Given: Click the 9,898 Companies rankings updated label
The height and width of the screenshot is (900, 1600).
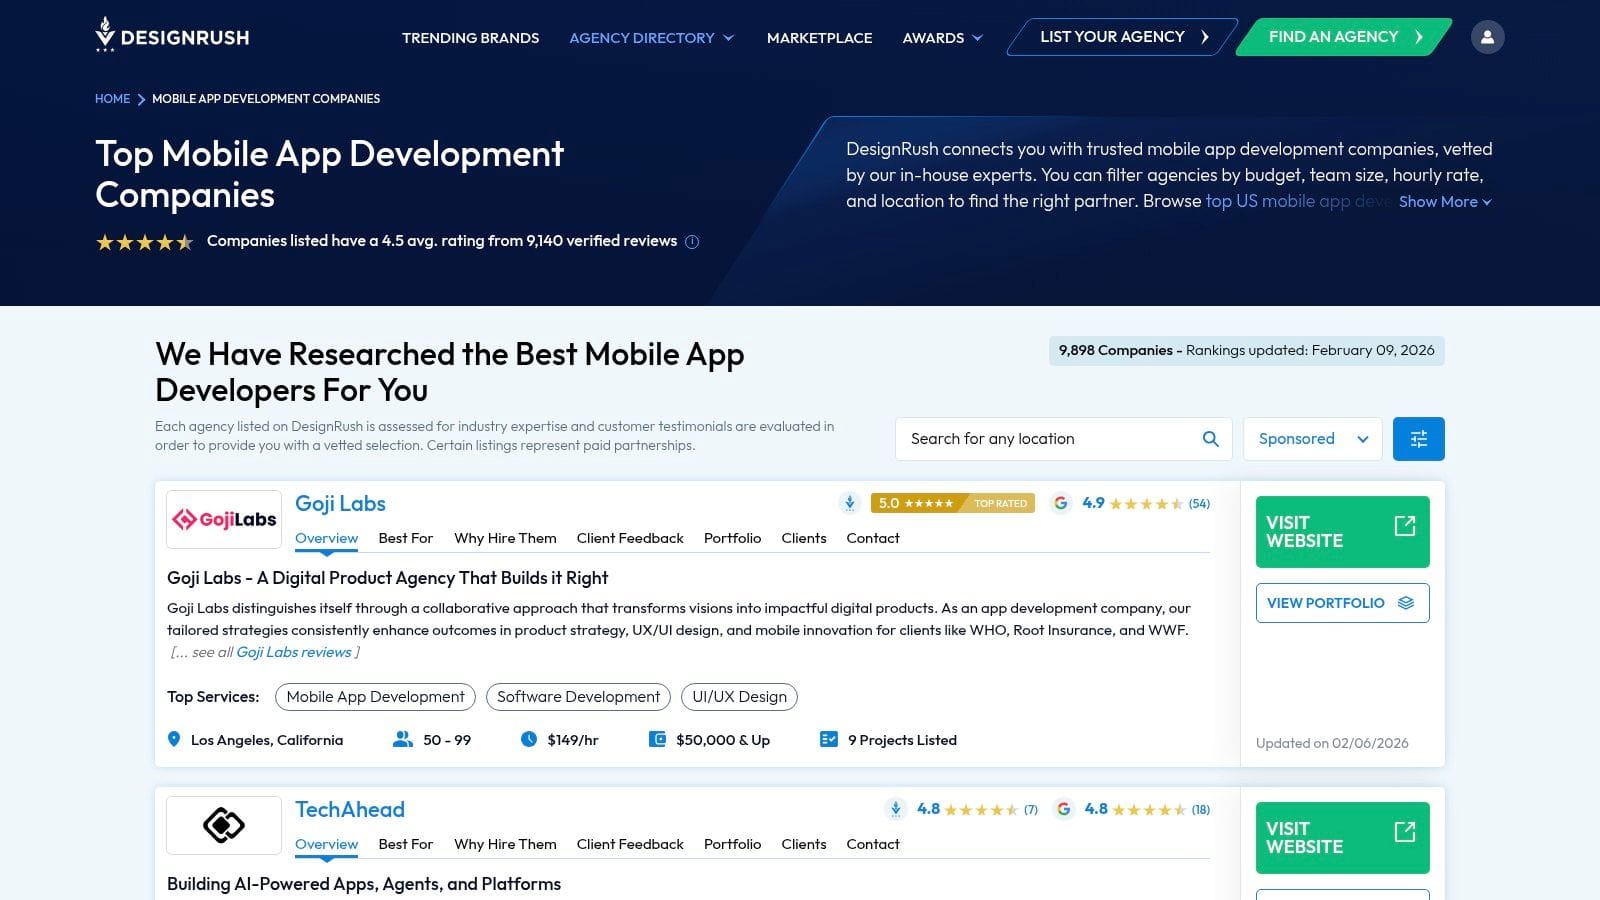Looking at the screenshot, I should (1246, 350).
